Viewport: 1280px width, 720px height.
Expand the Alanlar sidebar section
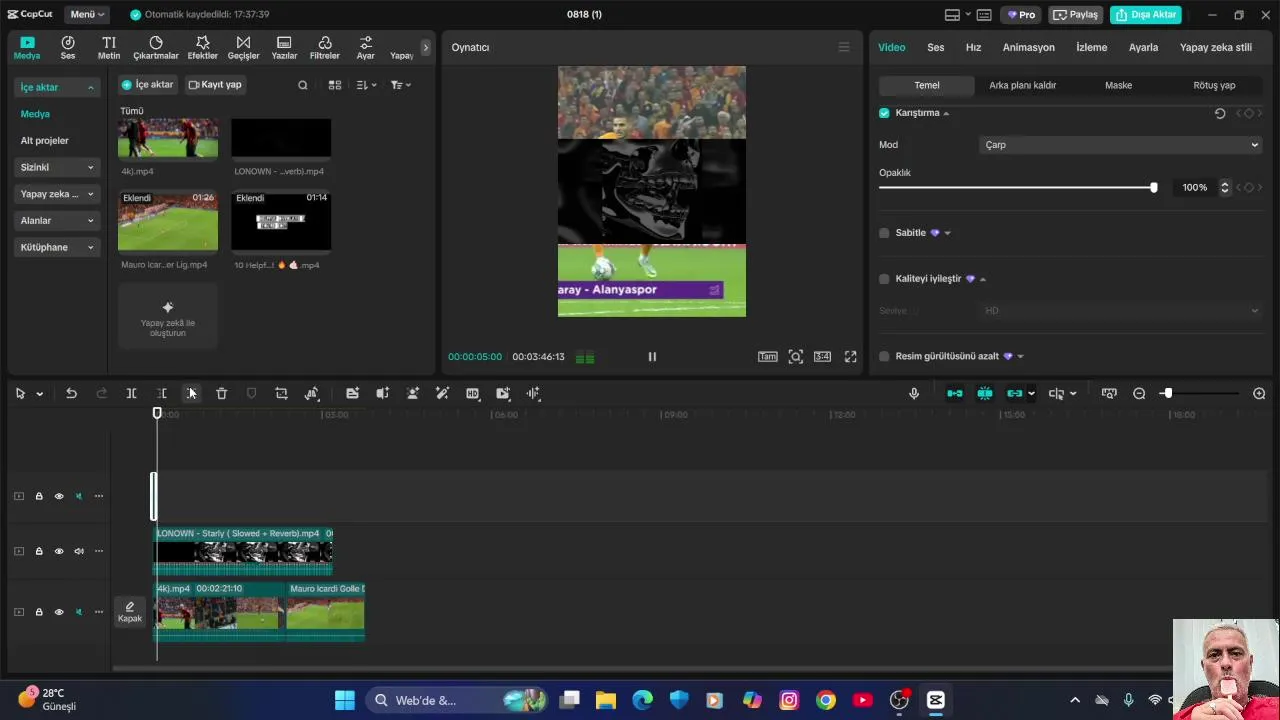(x=56, y=221)
